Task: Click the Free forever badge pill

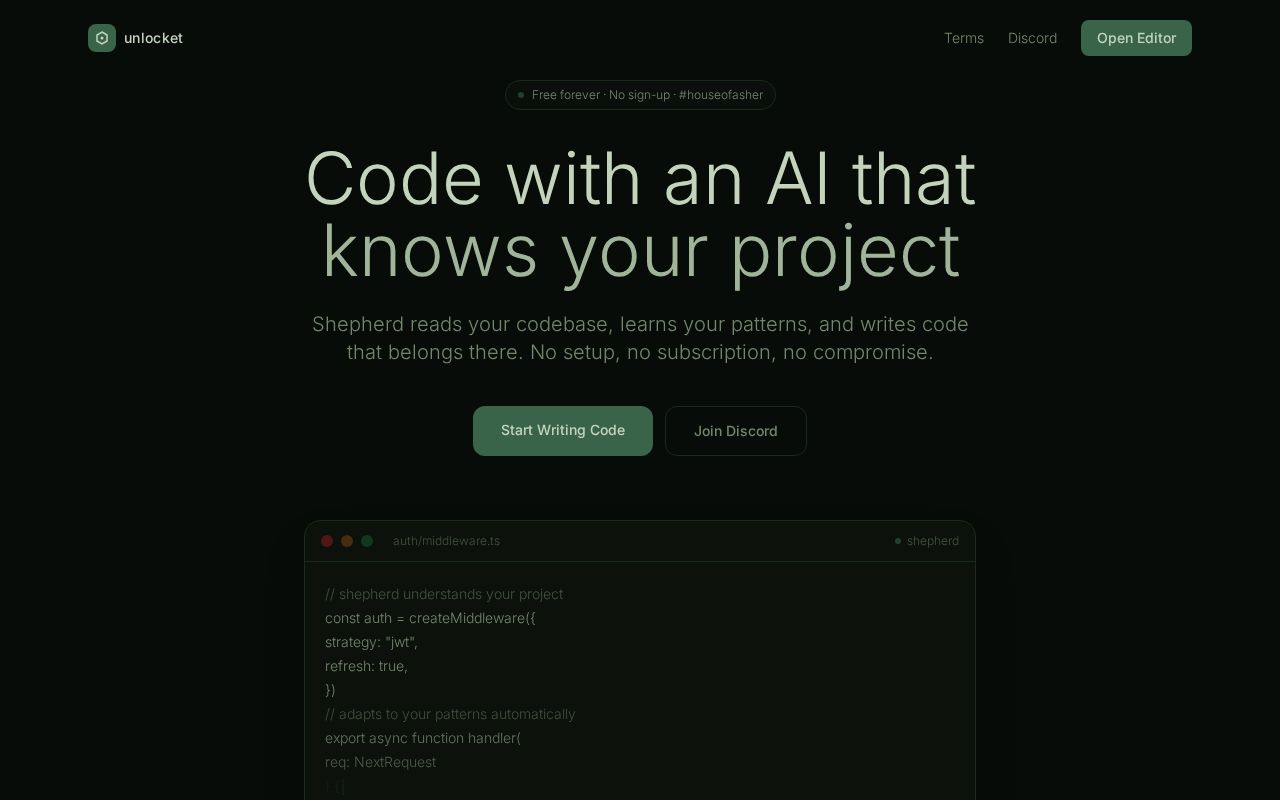Action: click(x=640, y=95)
